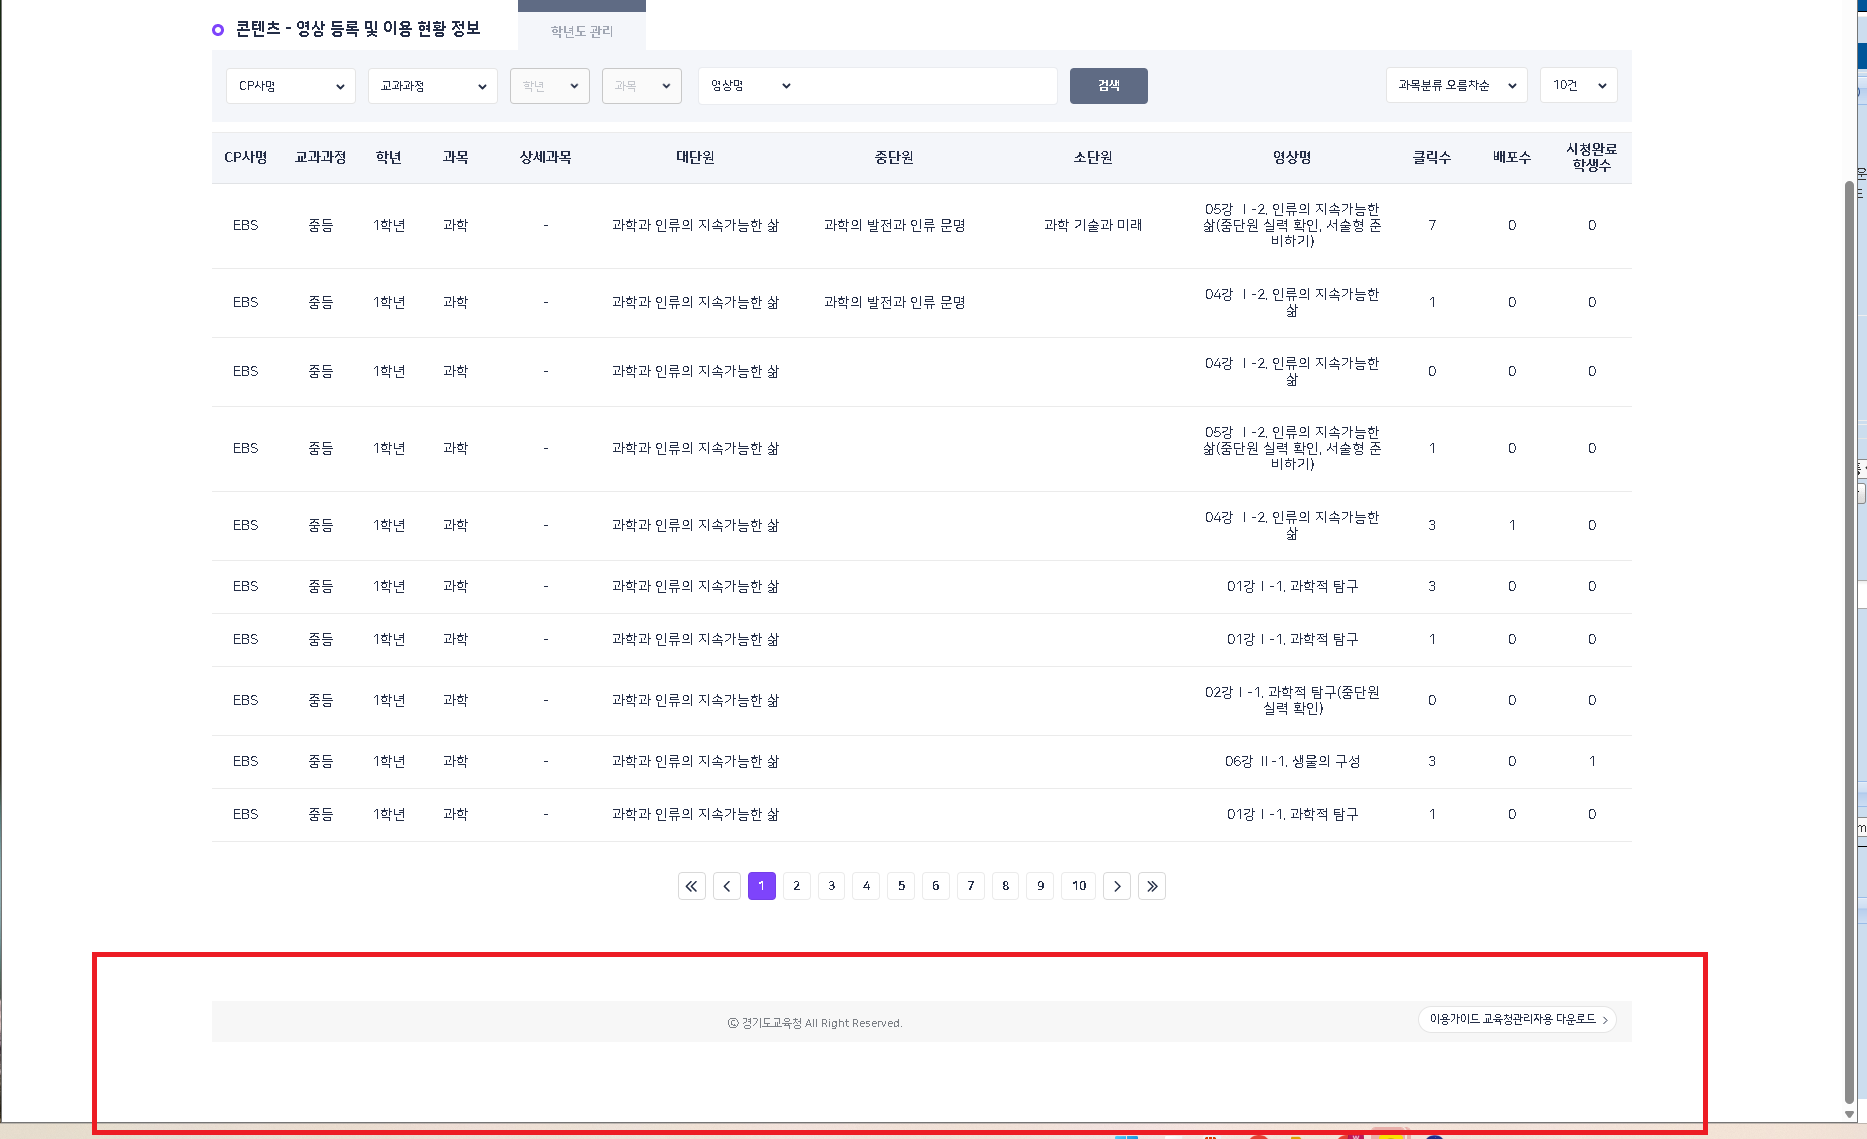
Task: Open the CP사명 dropdown filter
Action: click(x=291, y=86)
